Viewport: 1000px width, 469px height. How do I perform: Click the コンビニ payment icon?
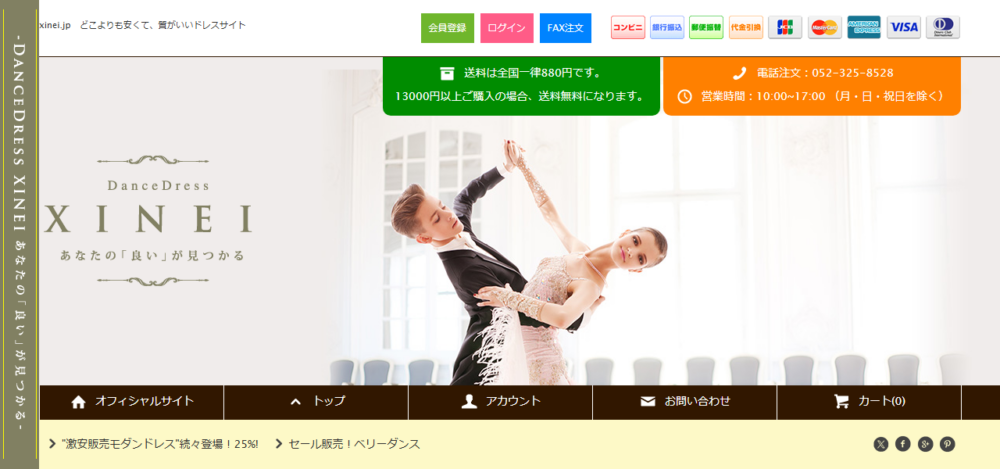628,27
